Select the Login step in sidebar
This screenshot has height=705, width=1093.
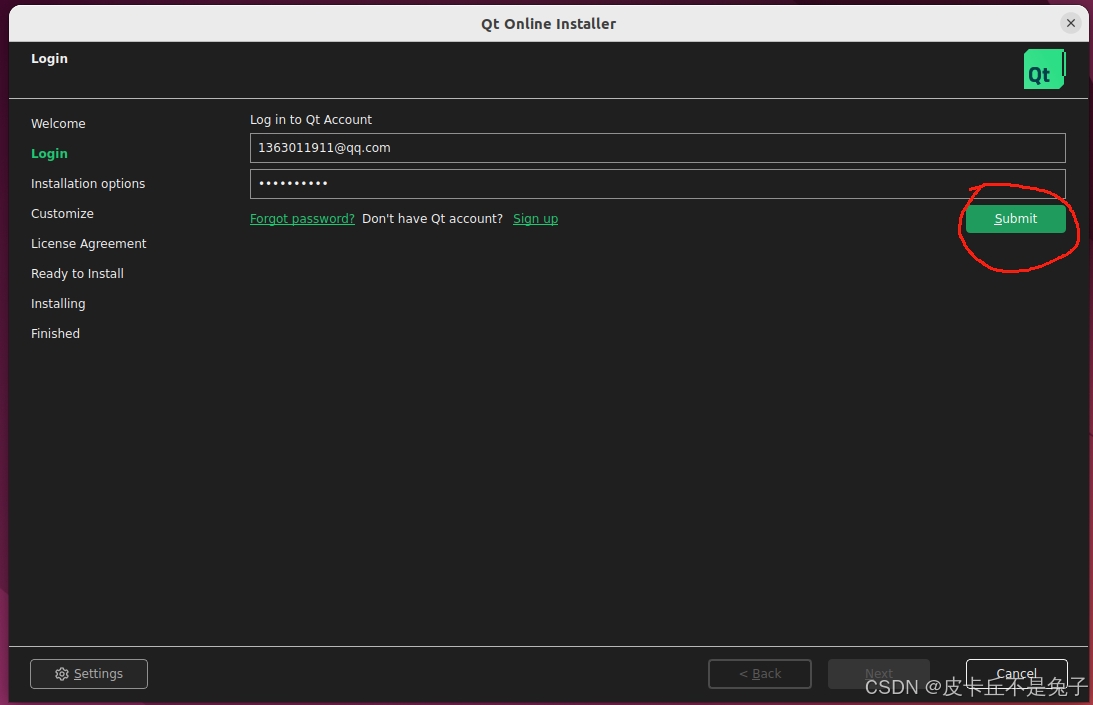(x=49, y=153)
